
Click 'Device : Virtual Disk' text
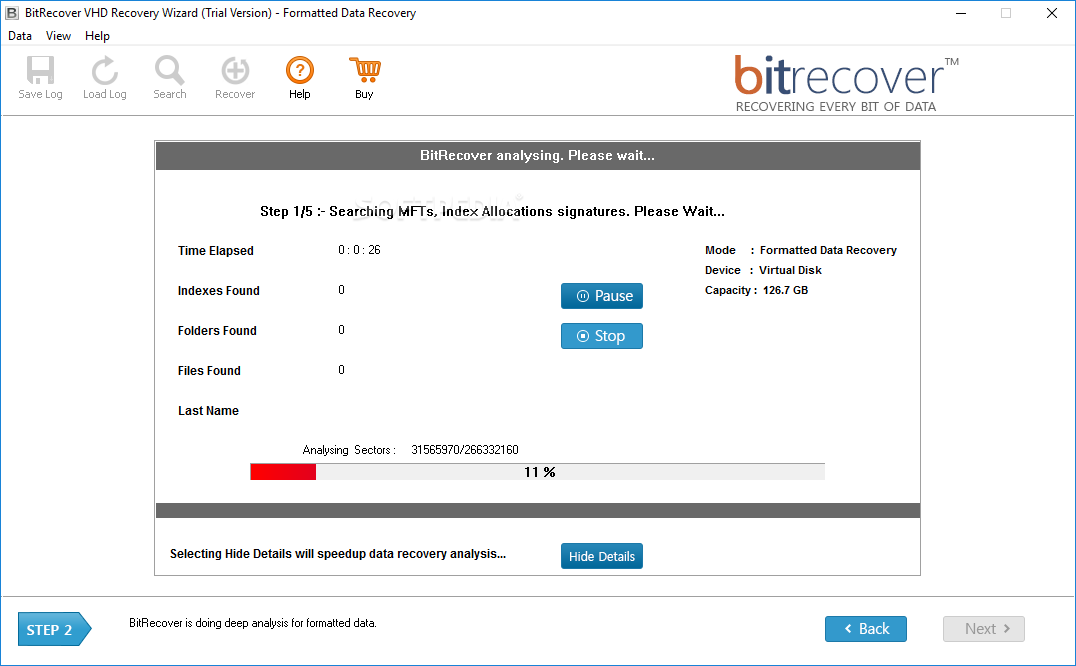[x=763, y=270]
